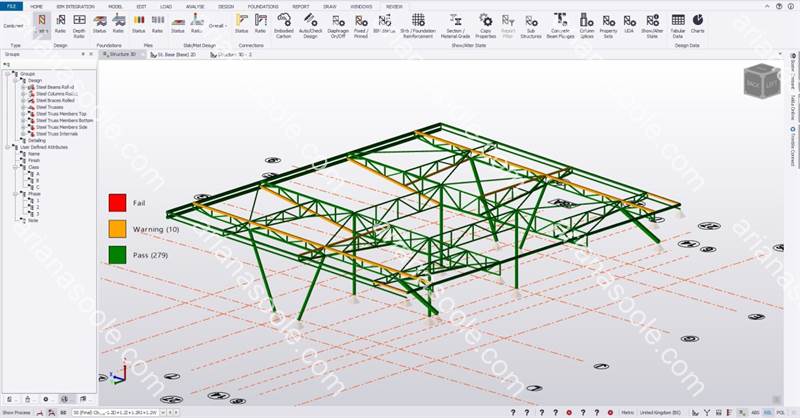Open the Charts pie icon

click(x=697, y=23)
